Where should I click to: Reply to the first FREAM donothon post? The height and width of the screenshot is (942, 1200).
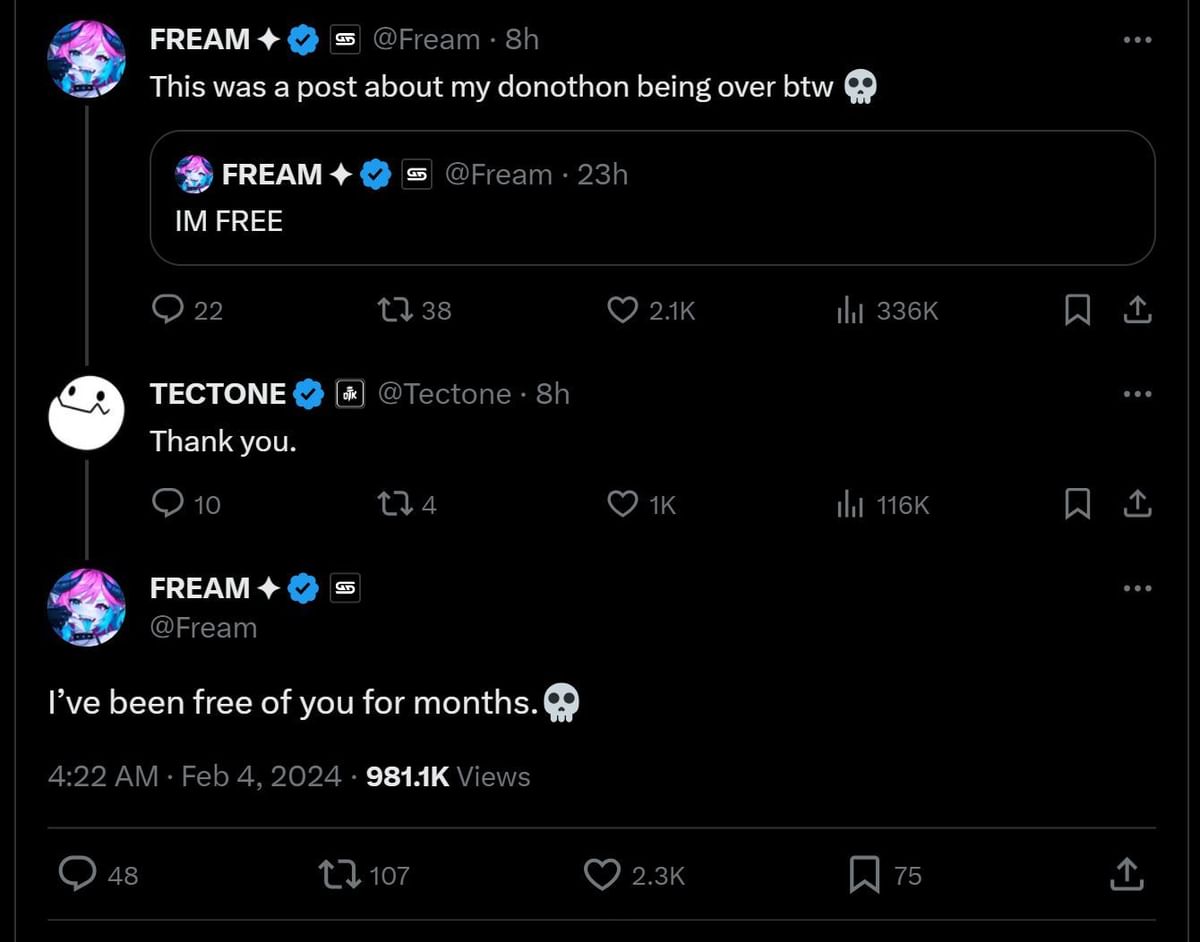coord(165,311)
